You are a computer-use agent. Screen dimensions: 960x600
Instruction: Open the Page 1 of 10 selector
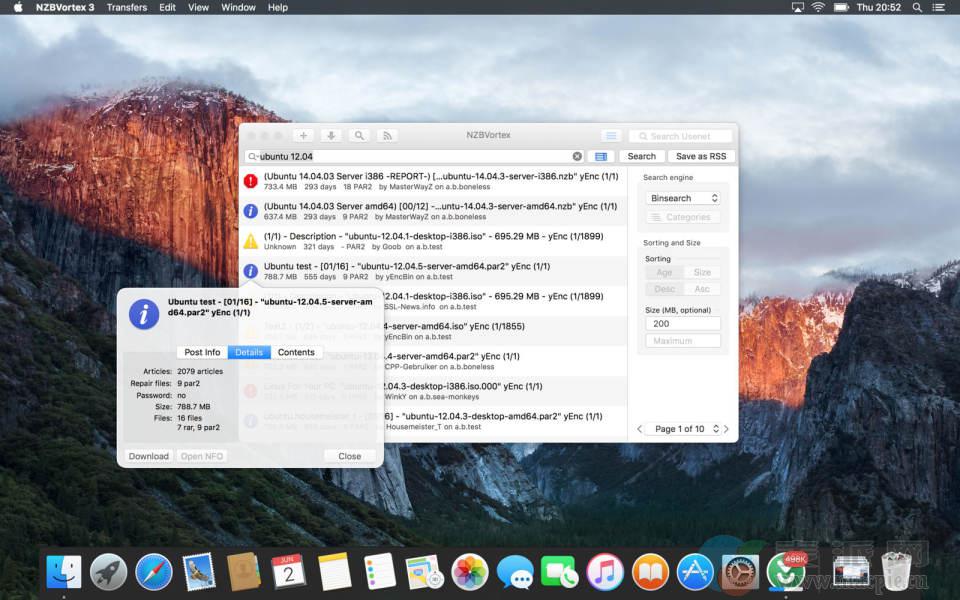(684, 429)
